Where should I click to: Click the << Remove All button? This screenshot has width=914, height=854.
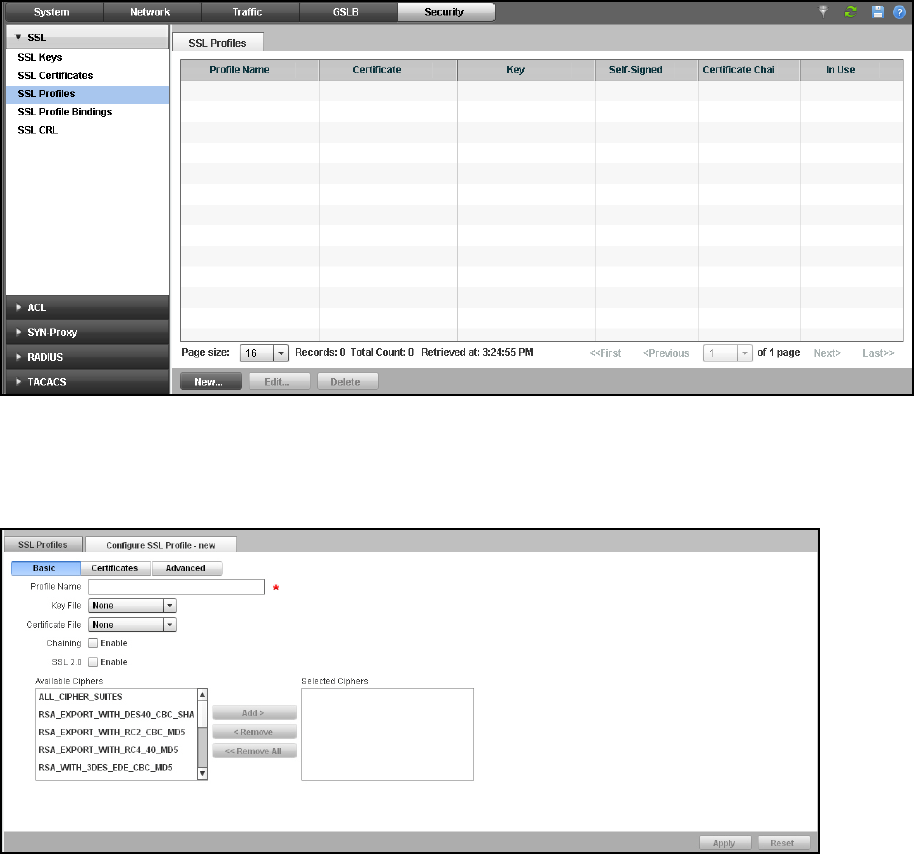255,751
